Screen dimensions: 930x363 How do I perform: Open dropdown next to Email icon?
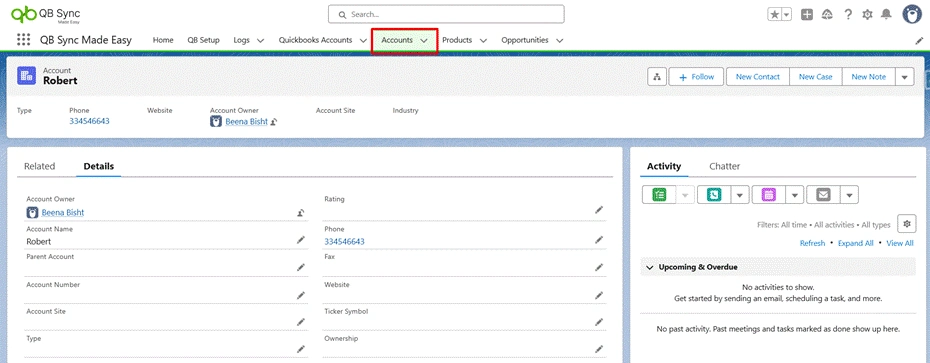click(x=849, y=195)
